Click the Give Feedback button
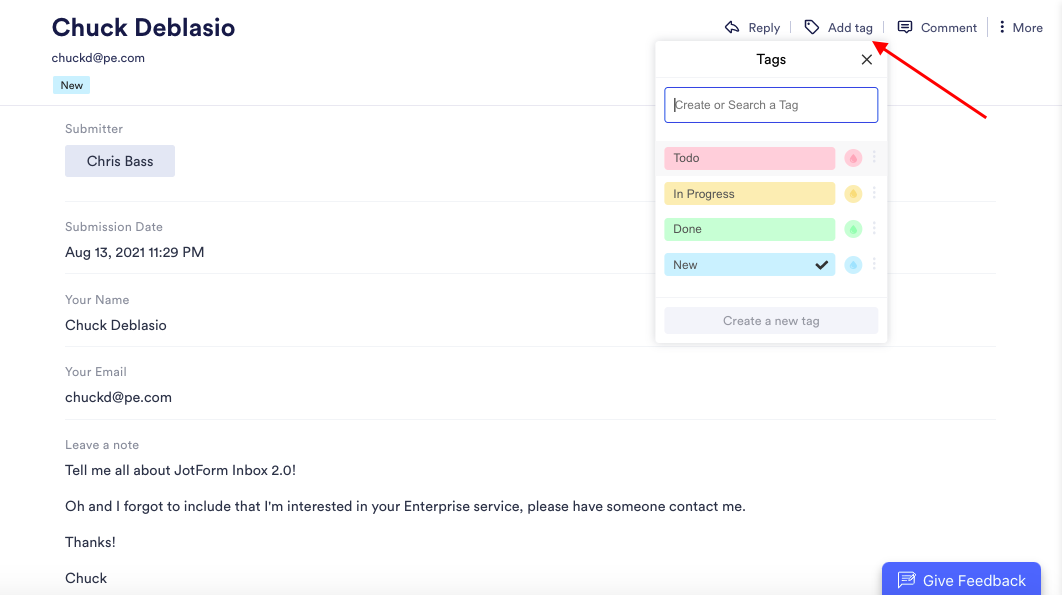Screen dimensions: 1062x595 click(x=961, y=580)
